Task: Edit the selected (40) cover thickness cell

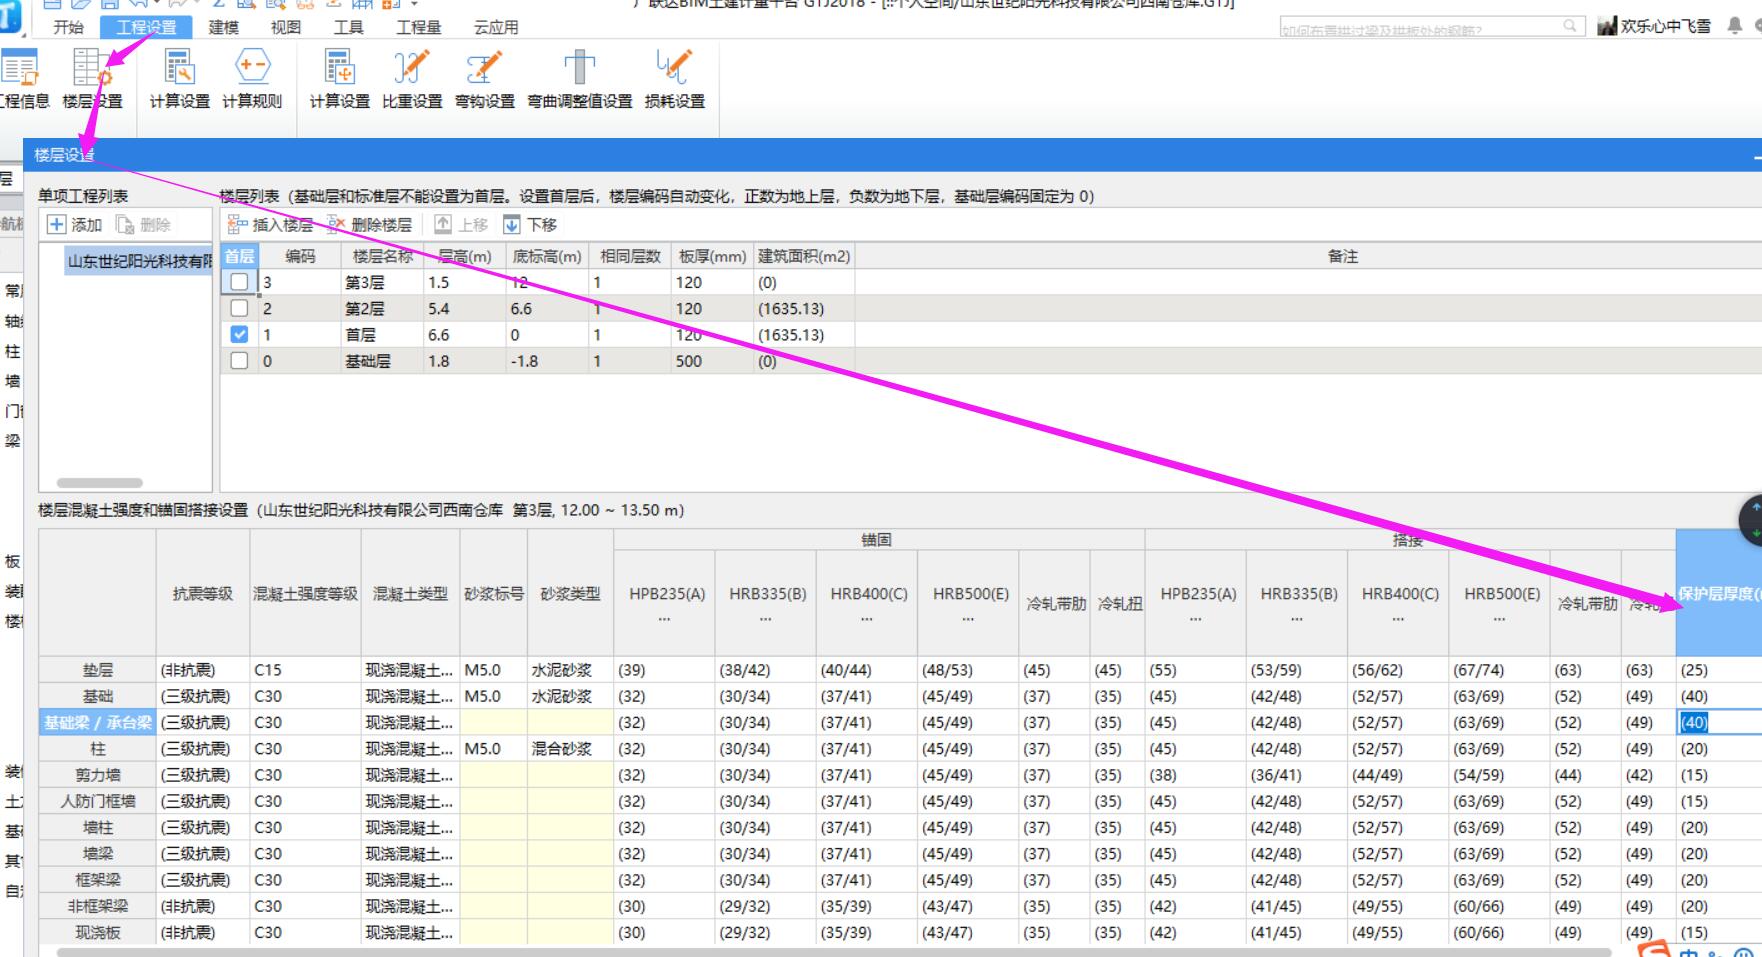Action: (1719, 722)
